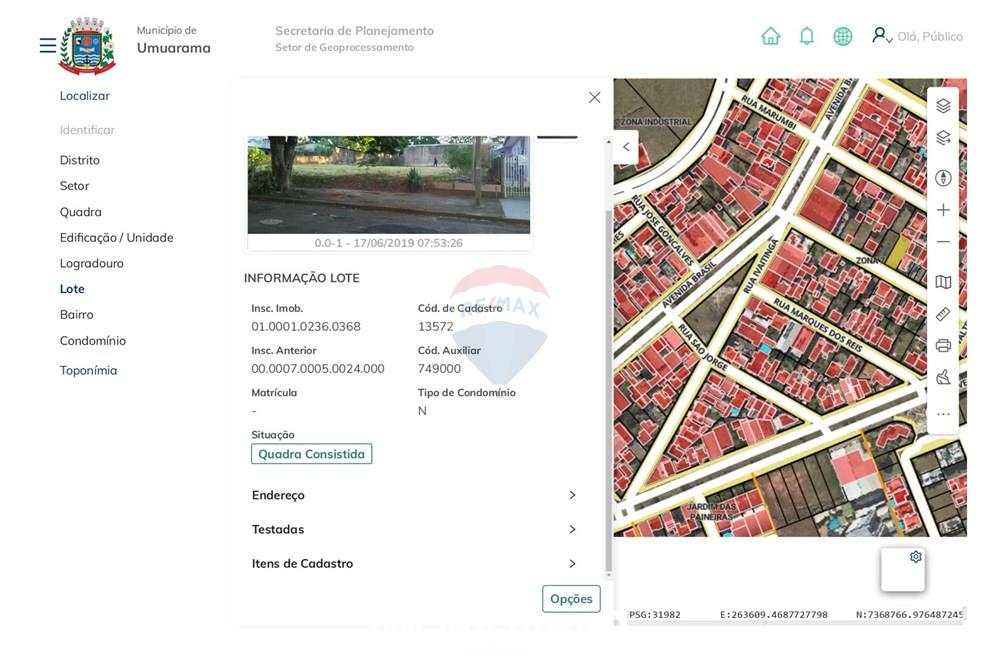Open the map layers tool

pyautogui.click(x=942, y=106)
